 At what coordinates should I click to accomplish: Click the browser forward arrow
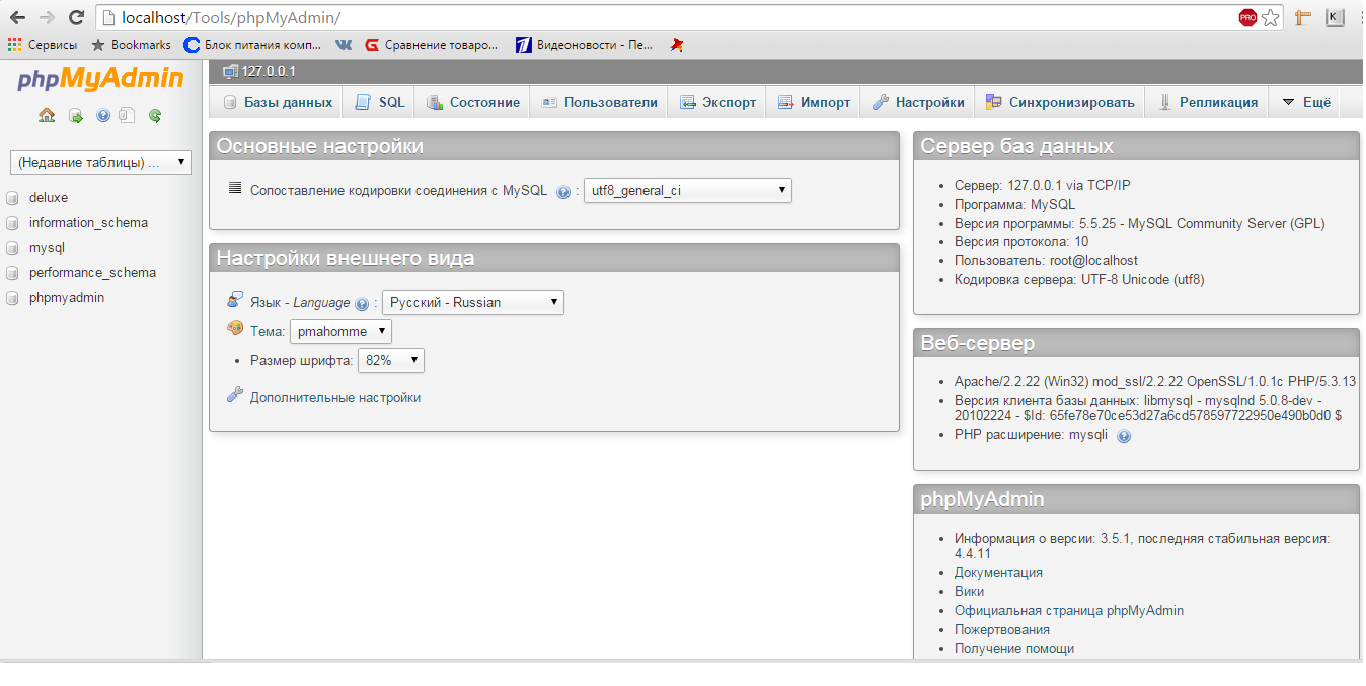pos(46,18)
